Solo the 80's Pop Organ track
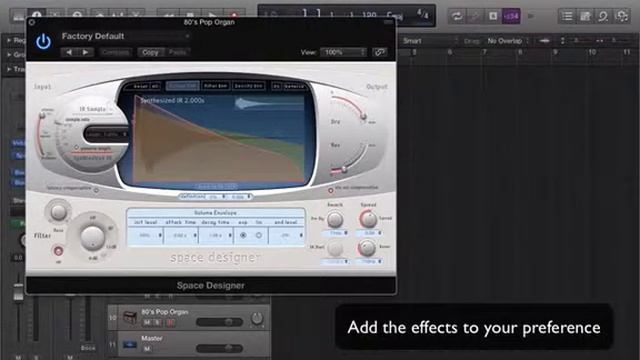This screenshot has height=360, width=640. pyautogui.click(x=158, y=322)
